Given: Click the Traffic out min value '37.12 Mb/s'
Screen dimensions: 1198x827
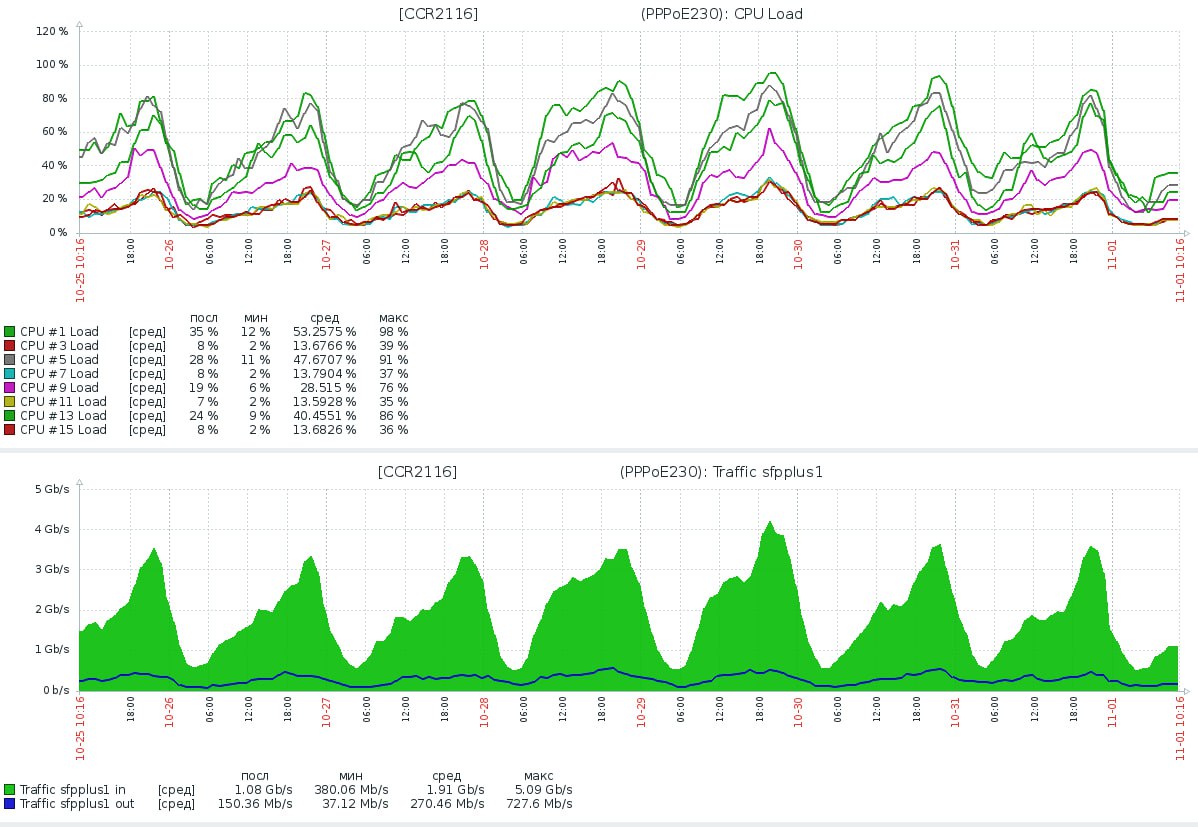Looking at the screenshot, I should (355, 803).
